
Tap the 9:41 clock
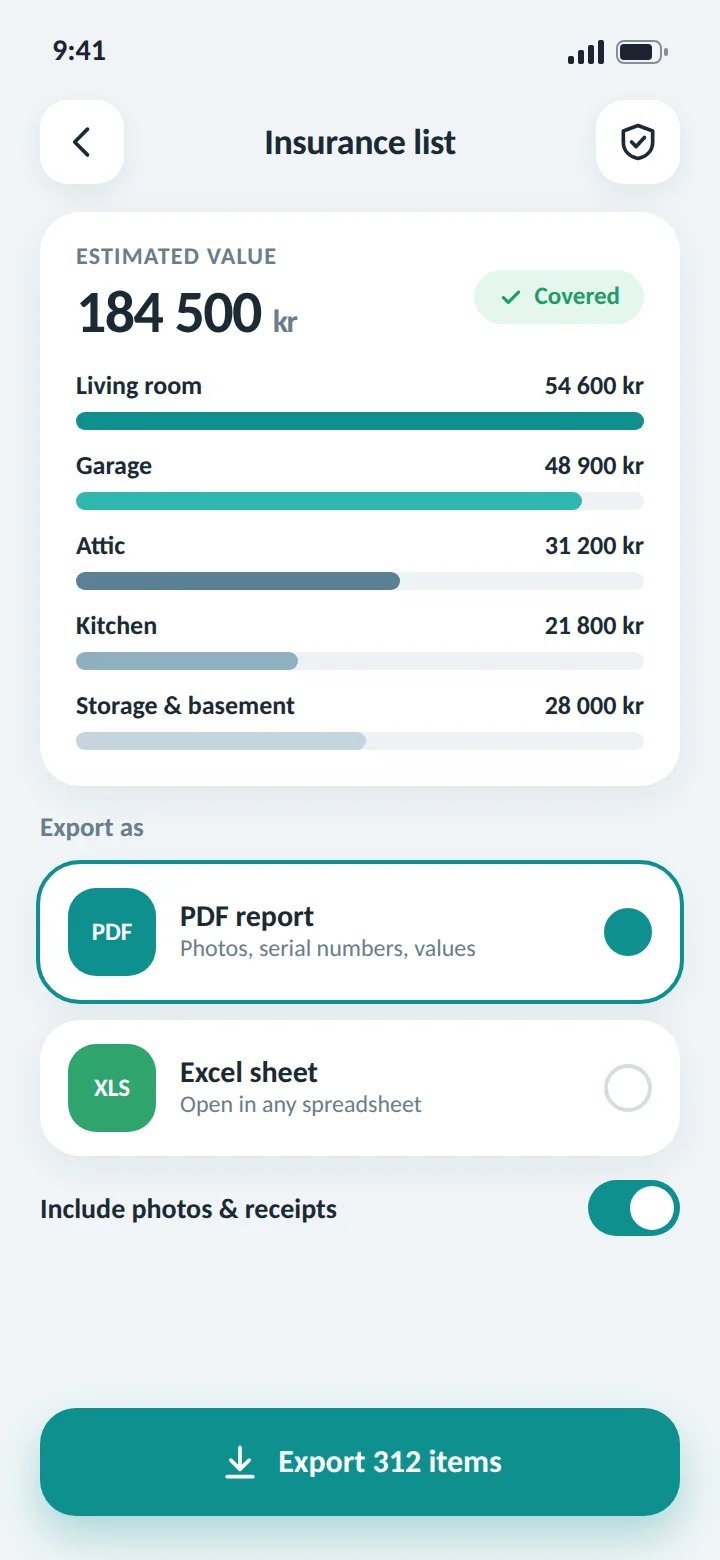(x=79, y=51)
